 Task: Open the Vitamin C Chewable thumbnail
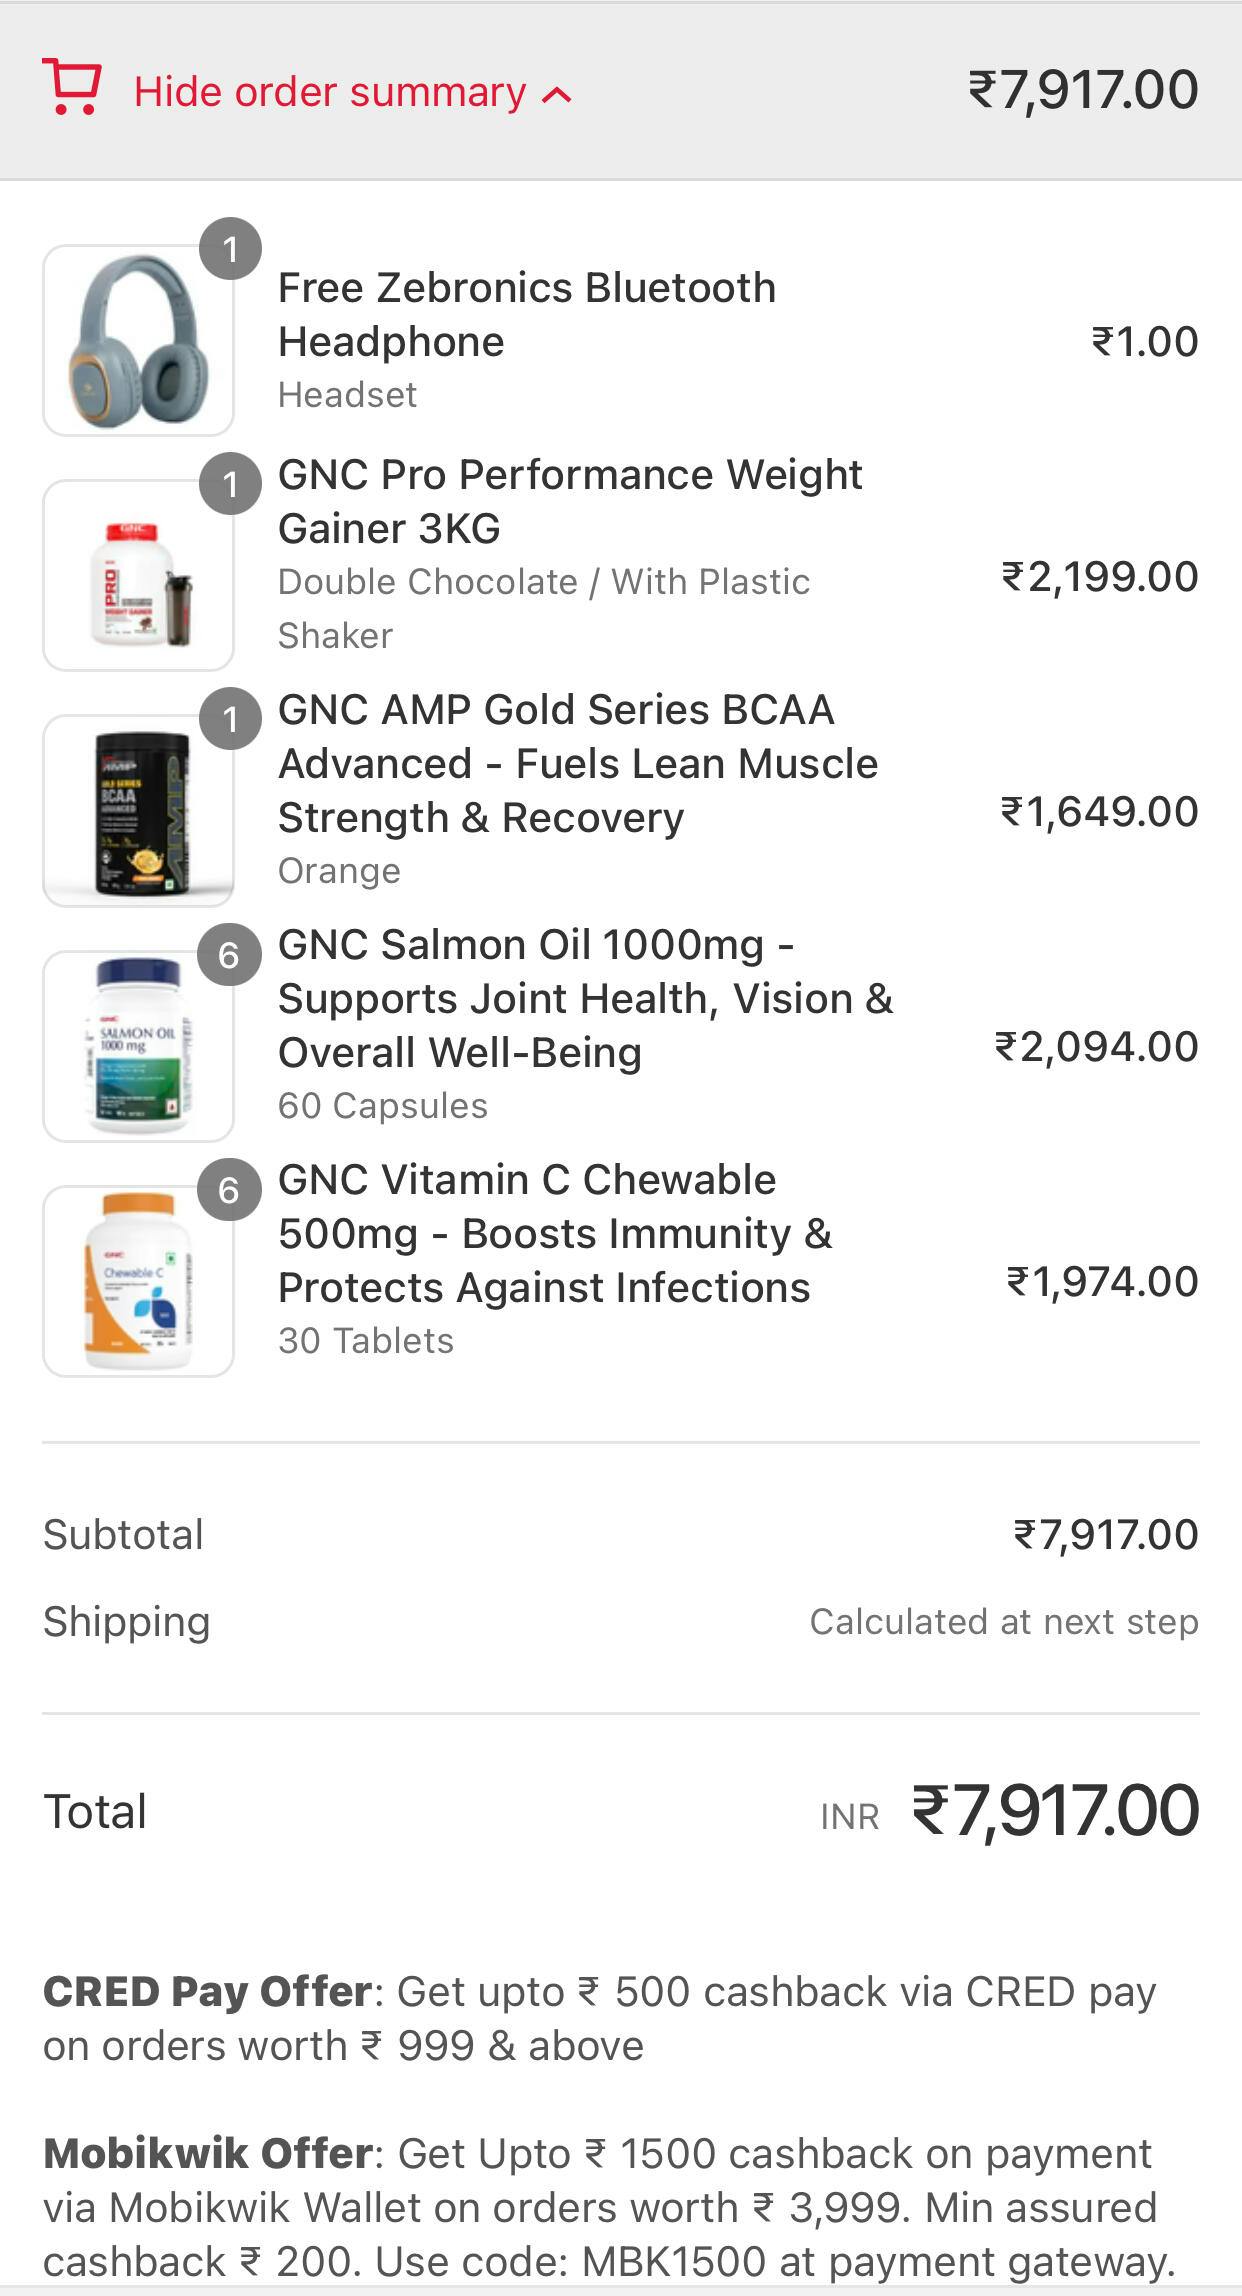pyautogui.click(x=138, y=1281)
